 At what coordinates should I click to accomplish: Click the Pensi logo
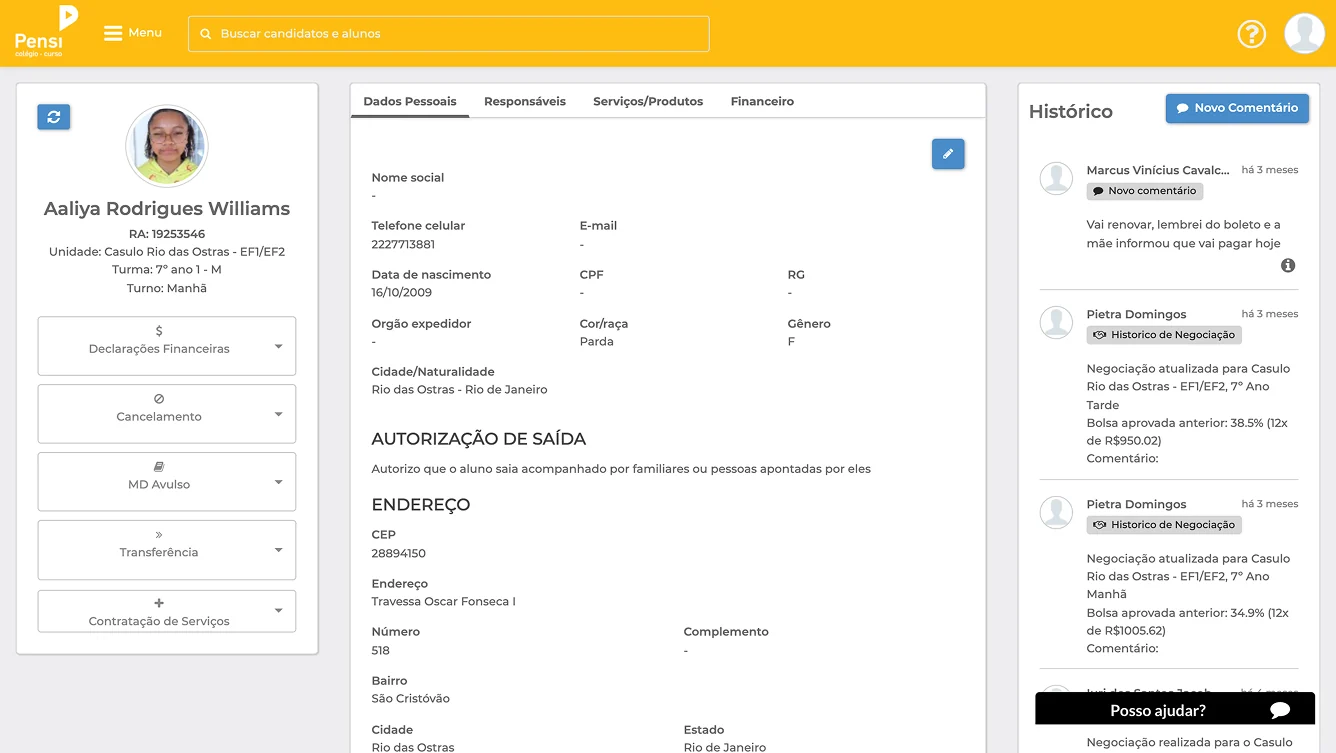[x=46, y=32]
